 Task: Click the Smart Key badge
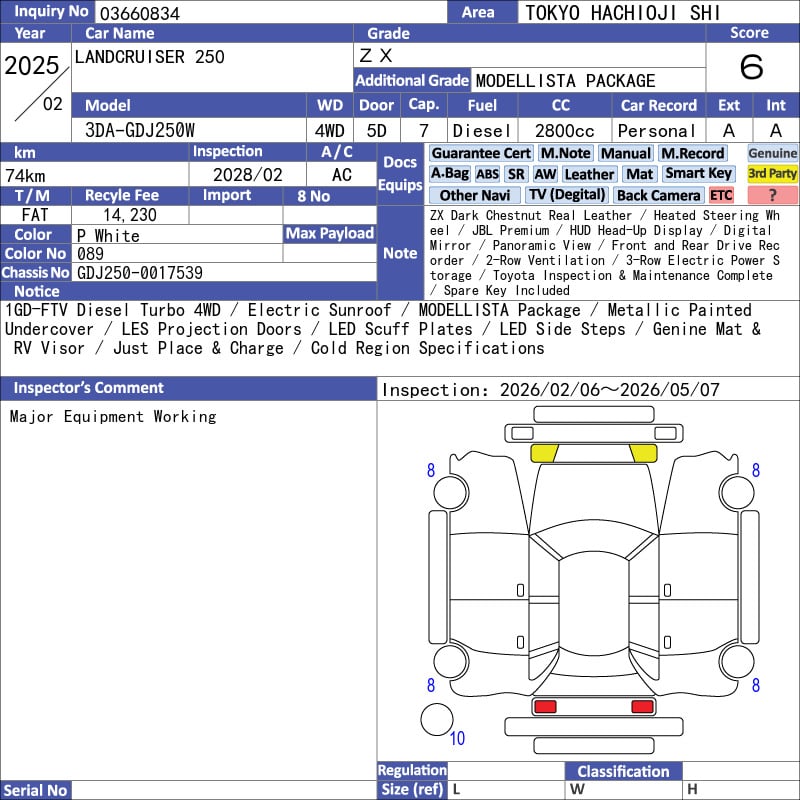point(699,174)
